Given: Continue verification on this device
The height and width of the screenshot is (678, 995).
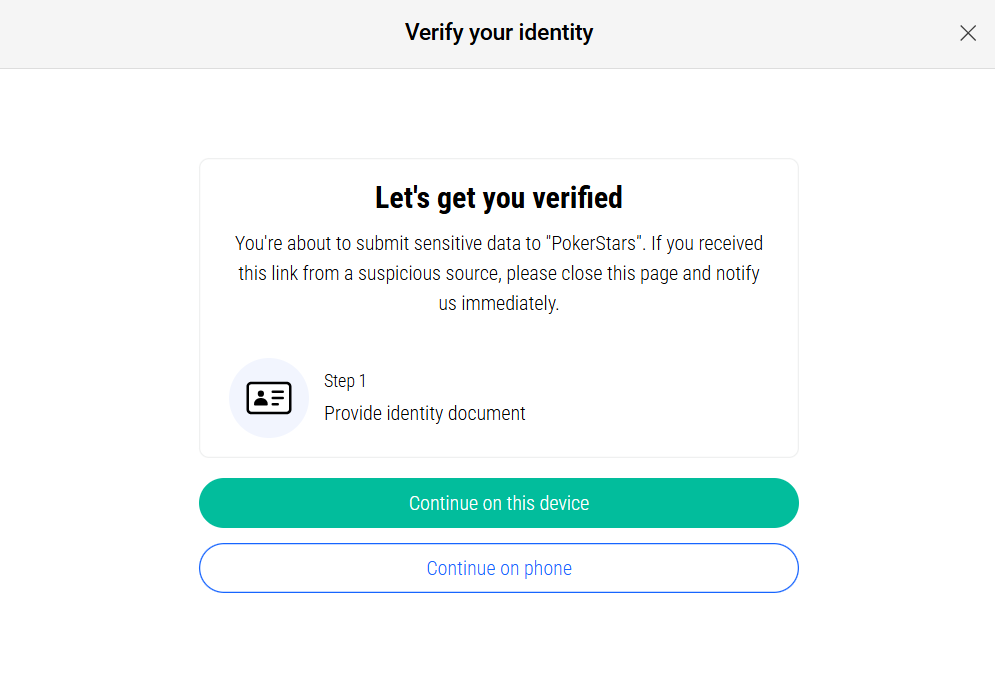Looking at the screenshot, I should coord(499,503).
